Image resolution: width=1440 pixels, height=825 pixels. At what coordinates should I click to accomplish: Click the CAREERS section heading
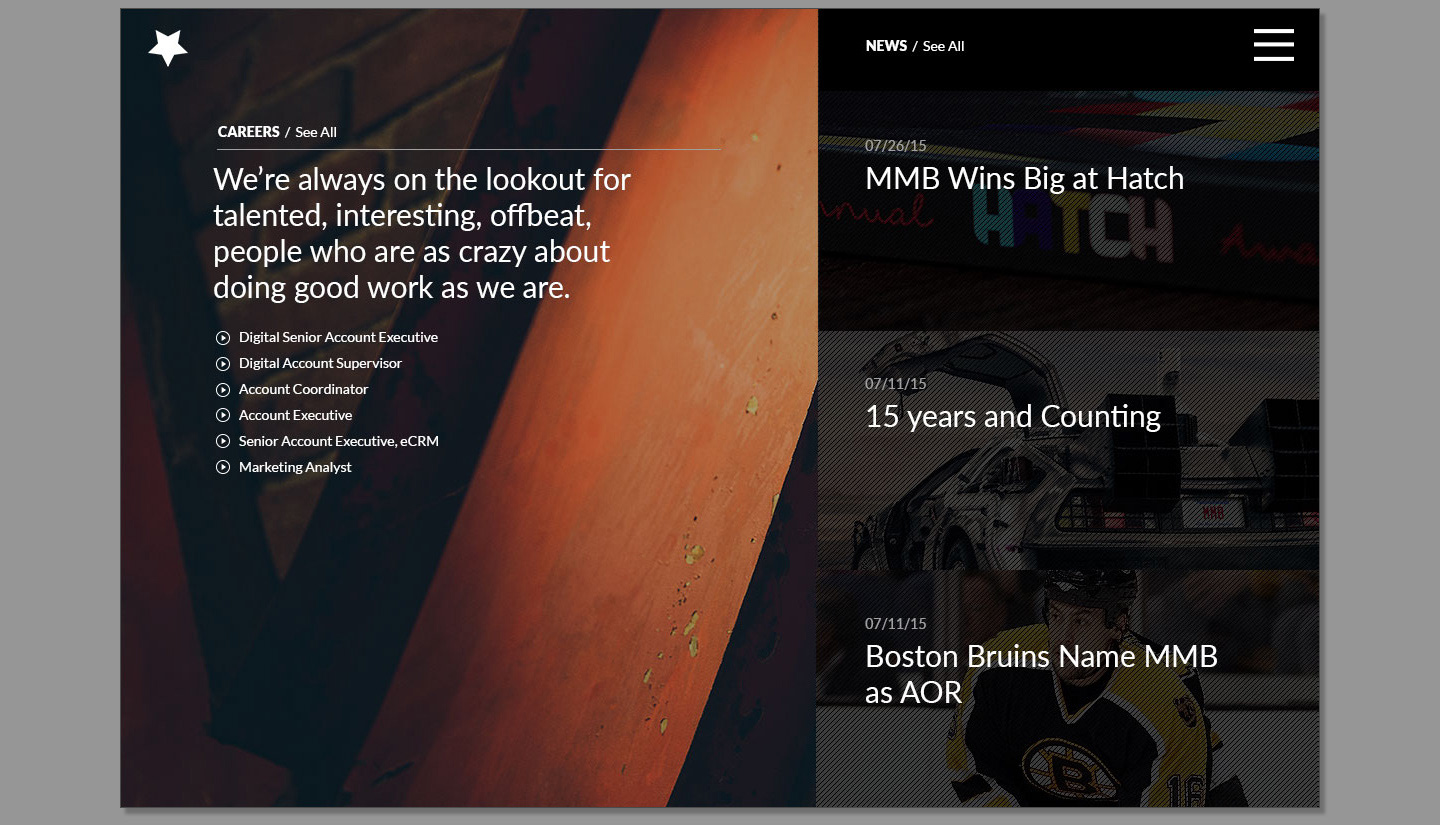click(249, 133)
